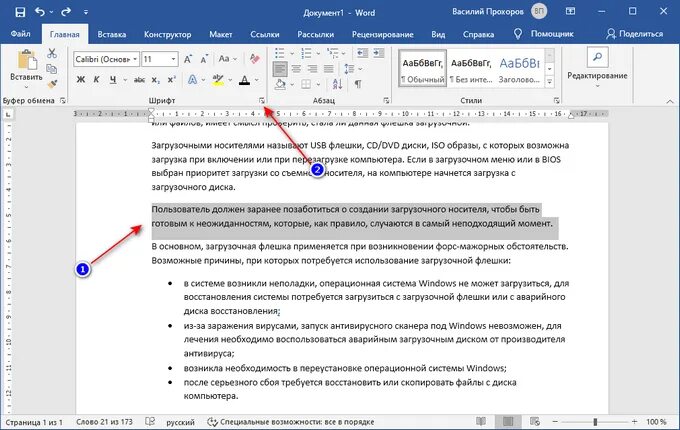The image size is (680, 430).
Task: Apply the font color A button
Action: pos(245,80)
